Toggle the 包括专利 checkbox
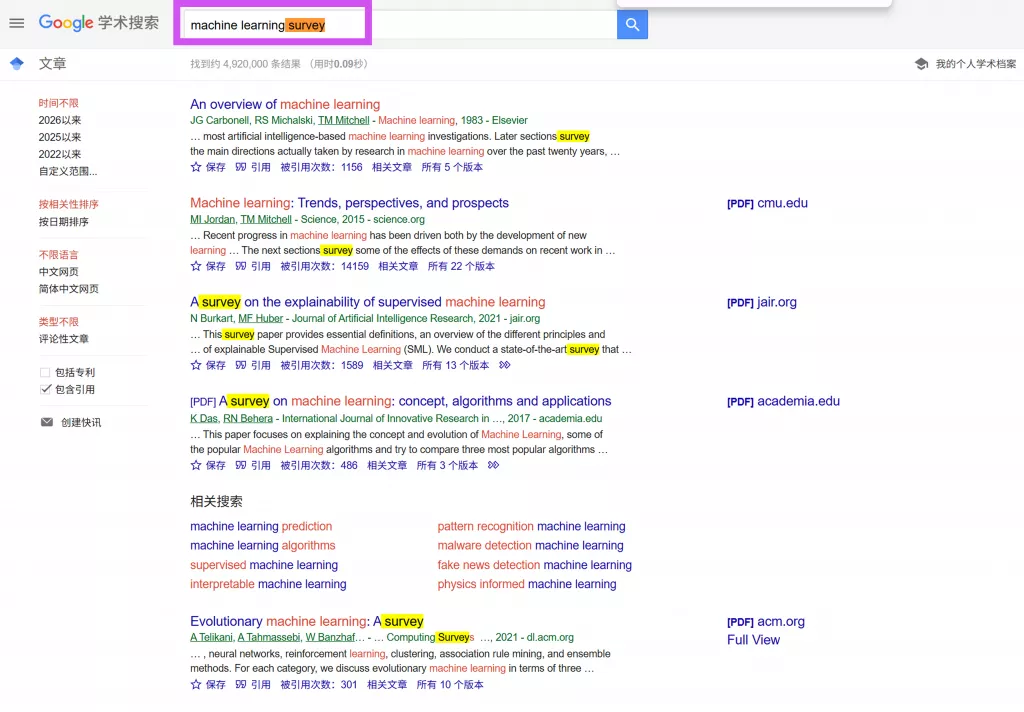This screenshot has width=1024, height=712. point(46,372)
